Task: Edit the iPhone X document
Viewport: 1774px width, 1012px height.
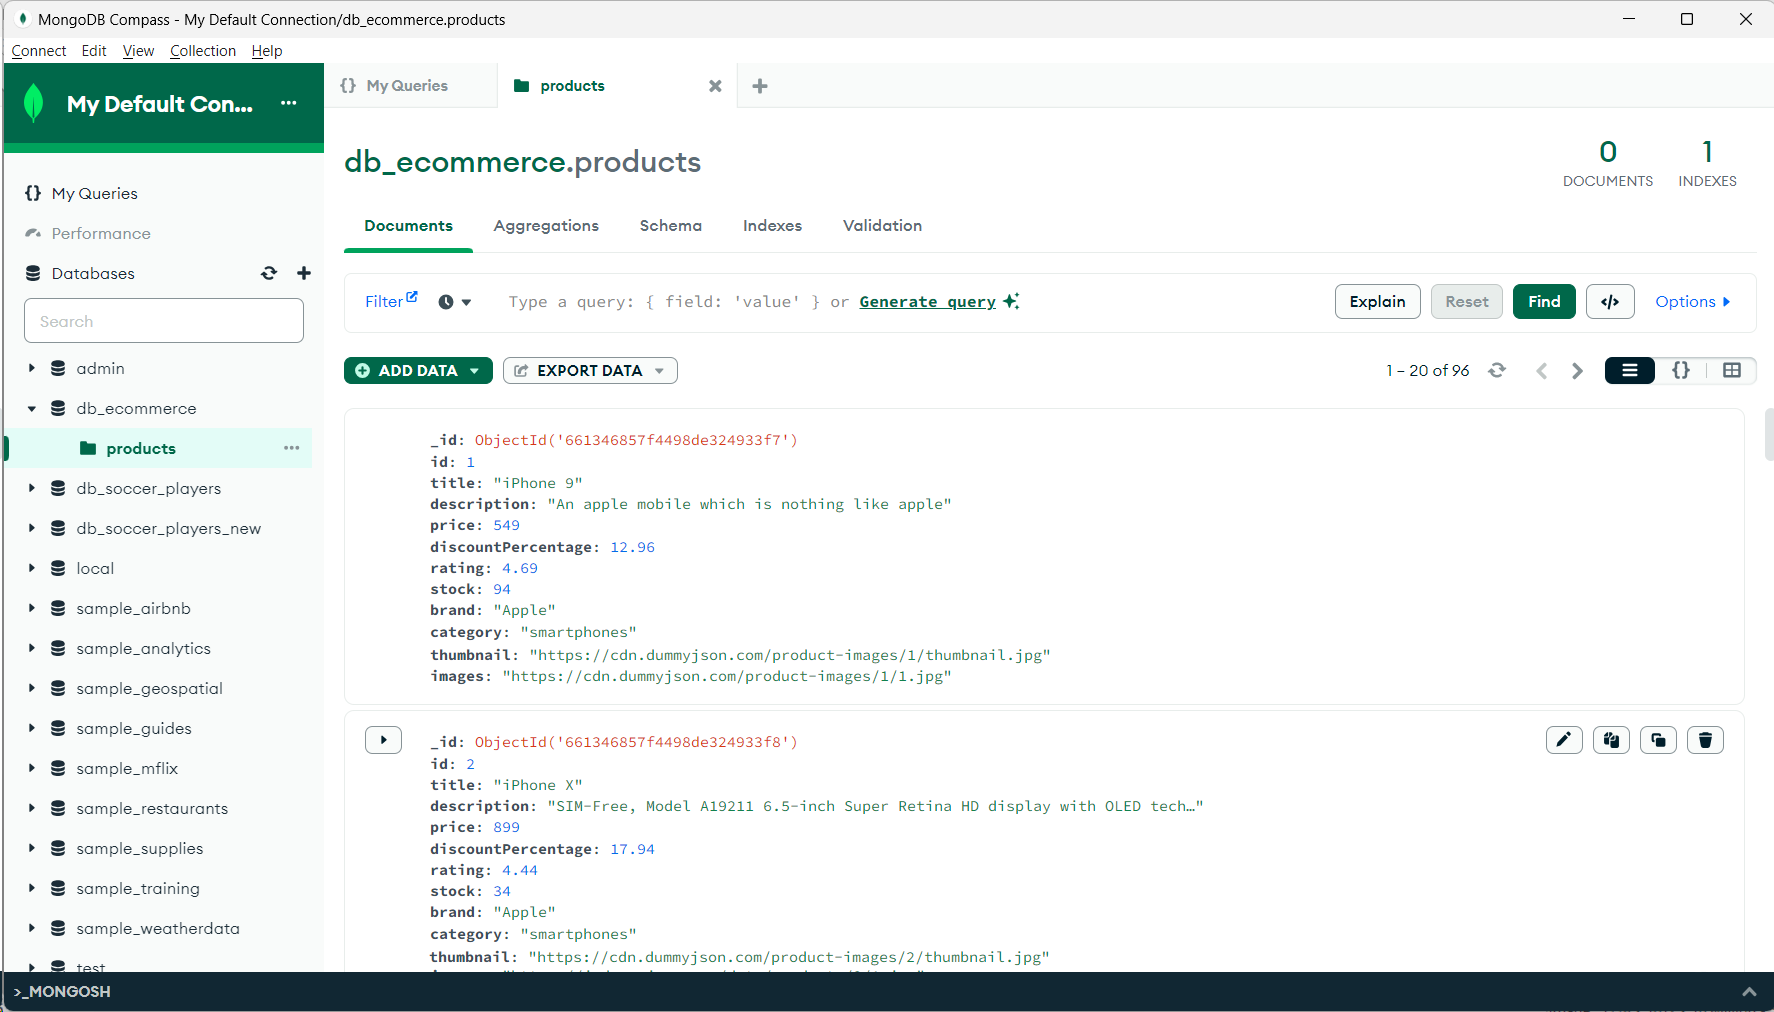Action: 1564,740
